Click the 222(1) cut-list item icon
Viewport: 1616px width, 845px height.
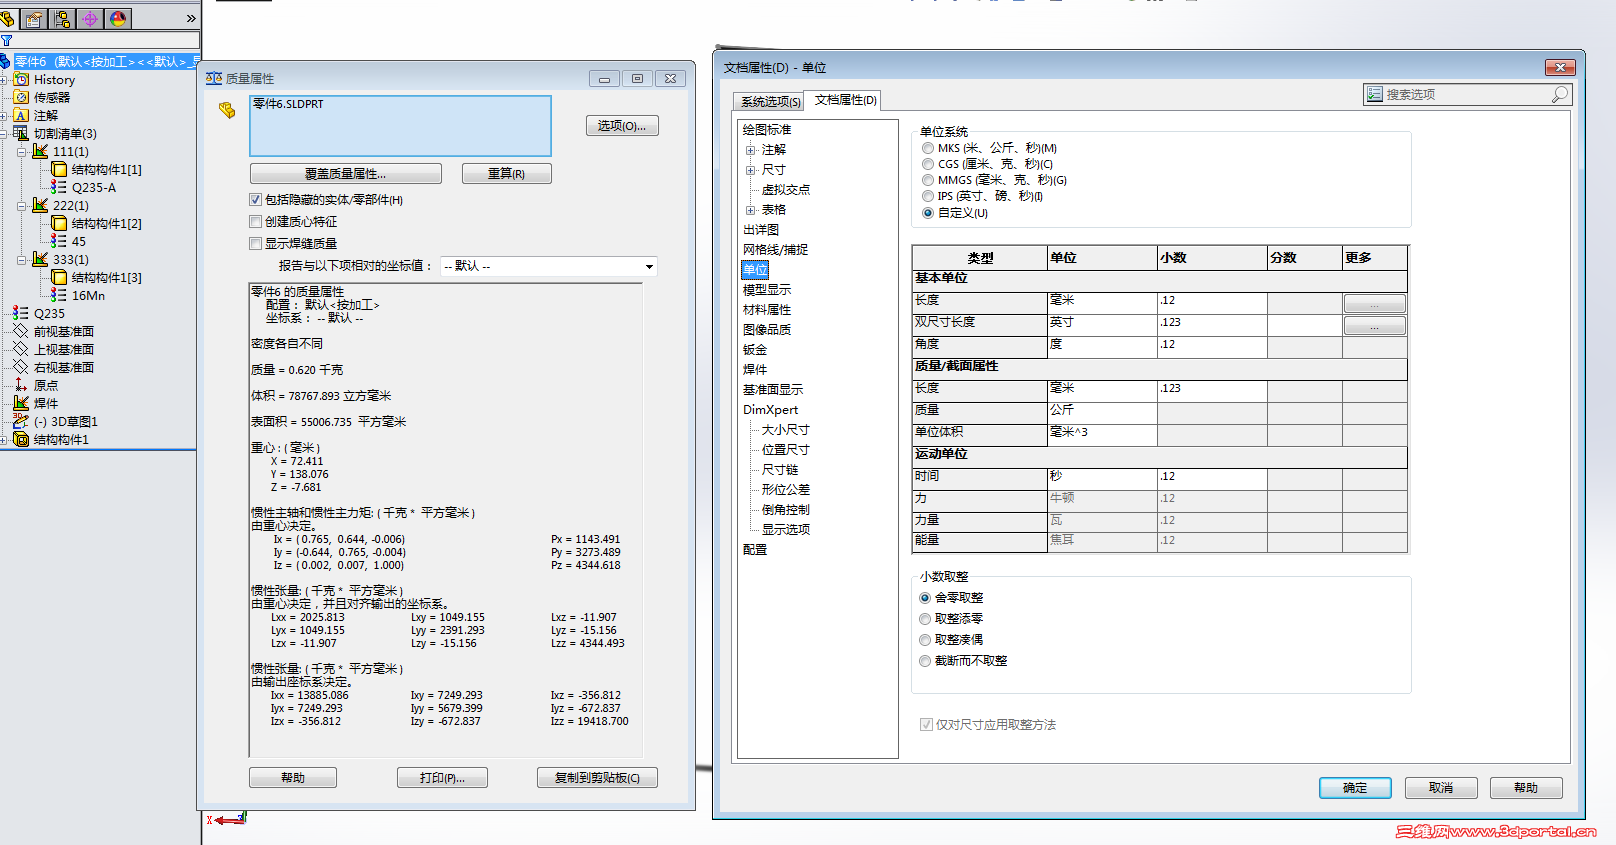[40, 205]
